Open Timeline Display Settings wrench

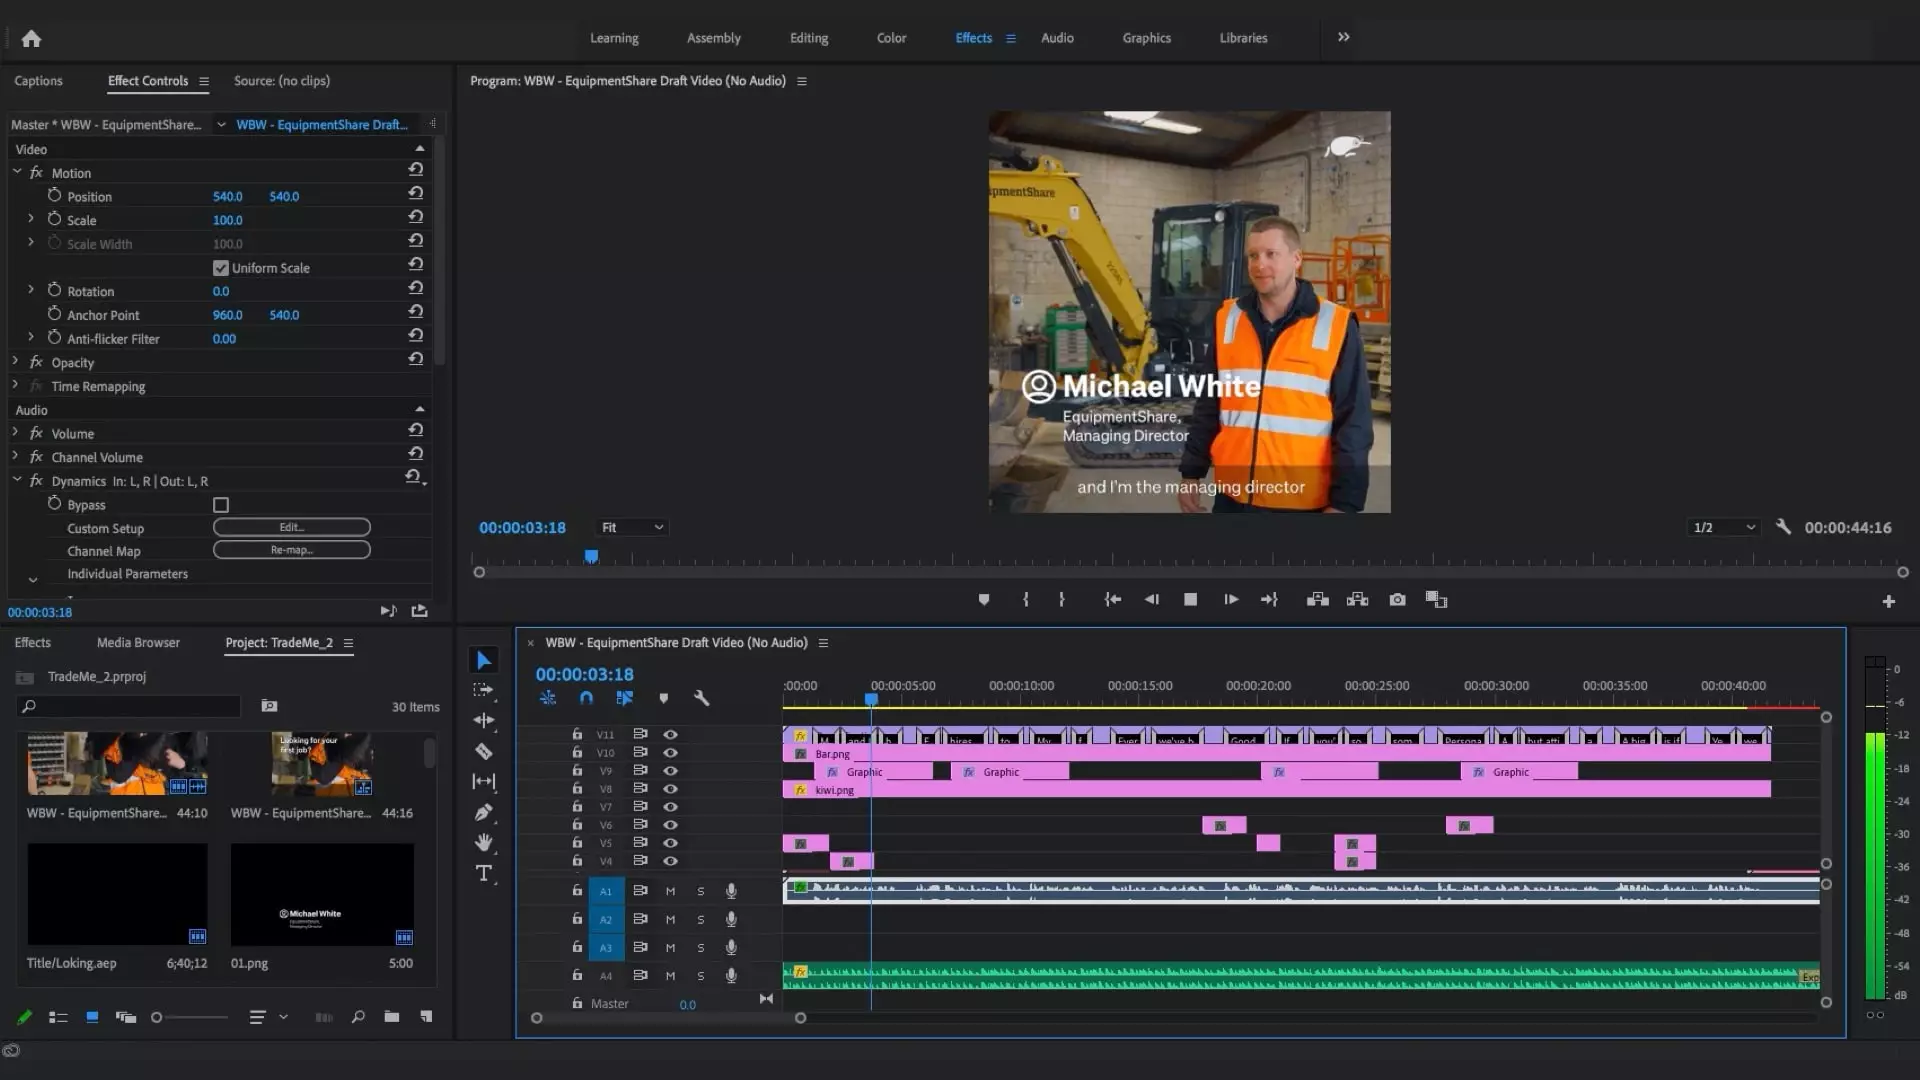click(x=702, y=698)
